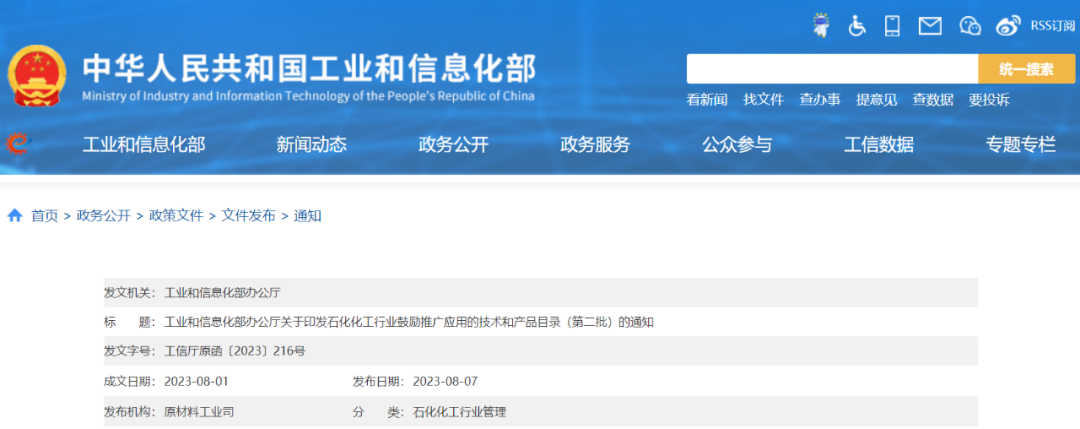Click the RSS订阅 link

tap(1052, 26)
